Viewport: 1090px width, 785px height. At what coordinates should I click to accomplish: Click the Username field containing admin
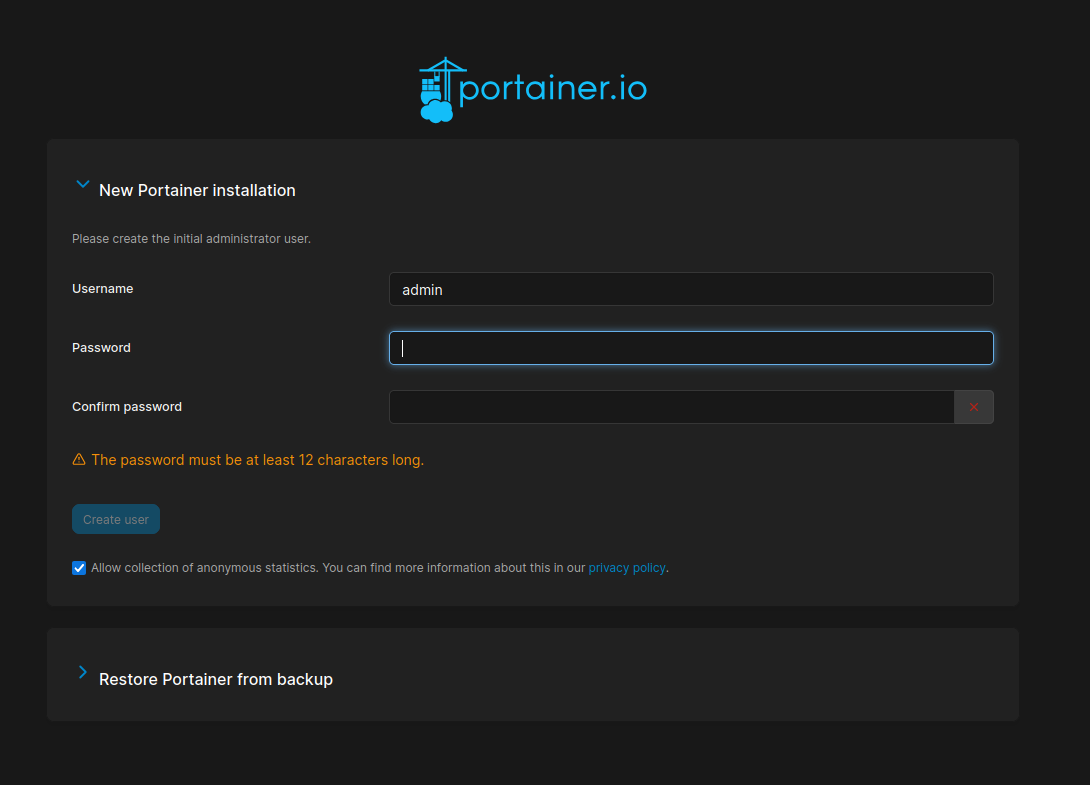coord(690,289)
